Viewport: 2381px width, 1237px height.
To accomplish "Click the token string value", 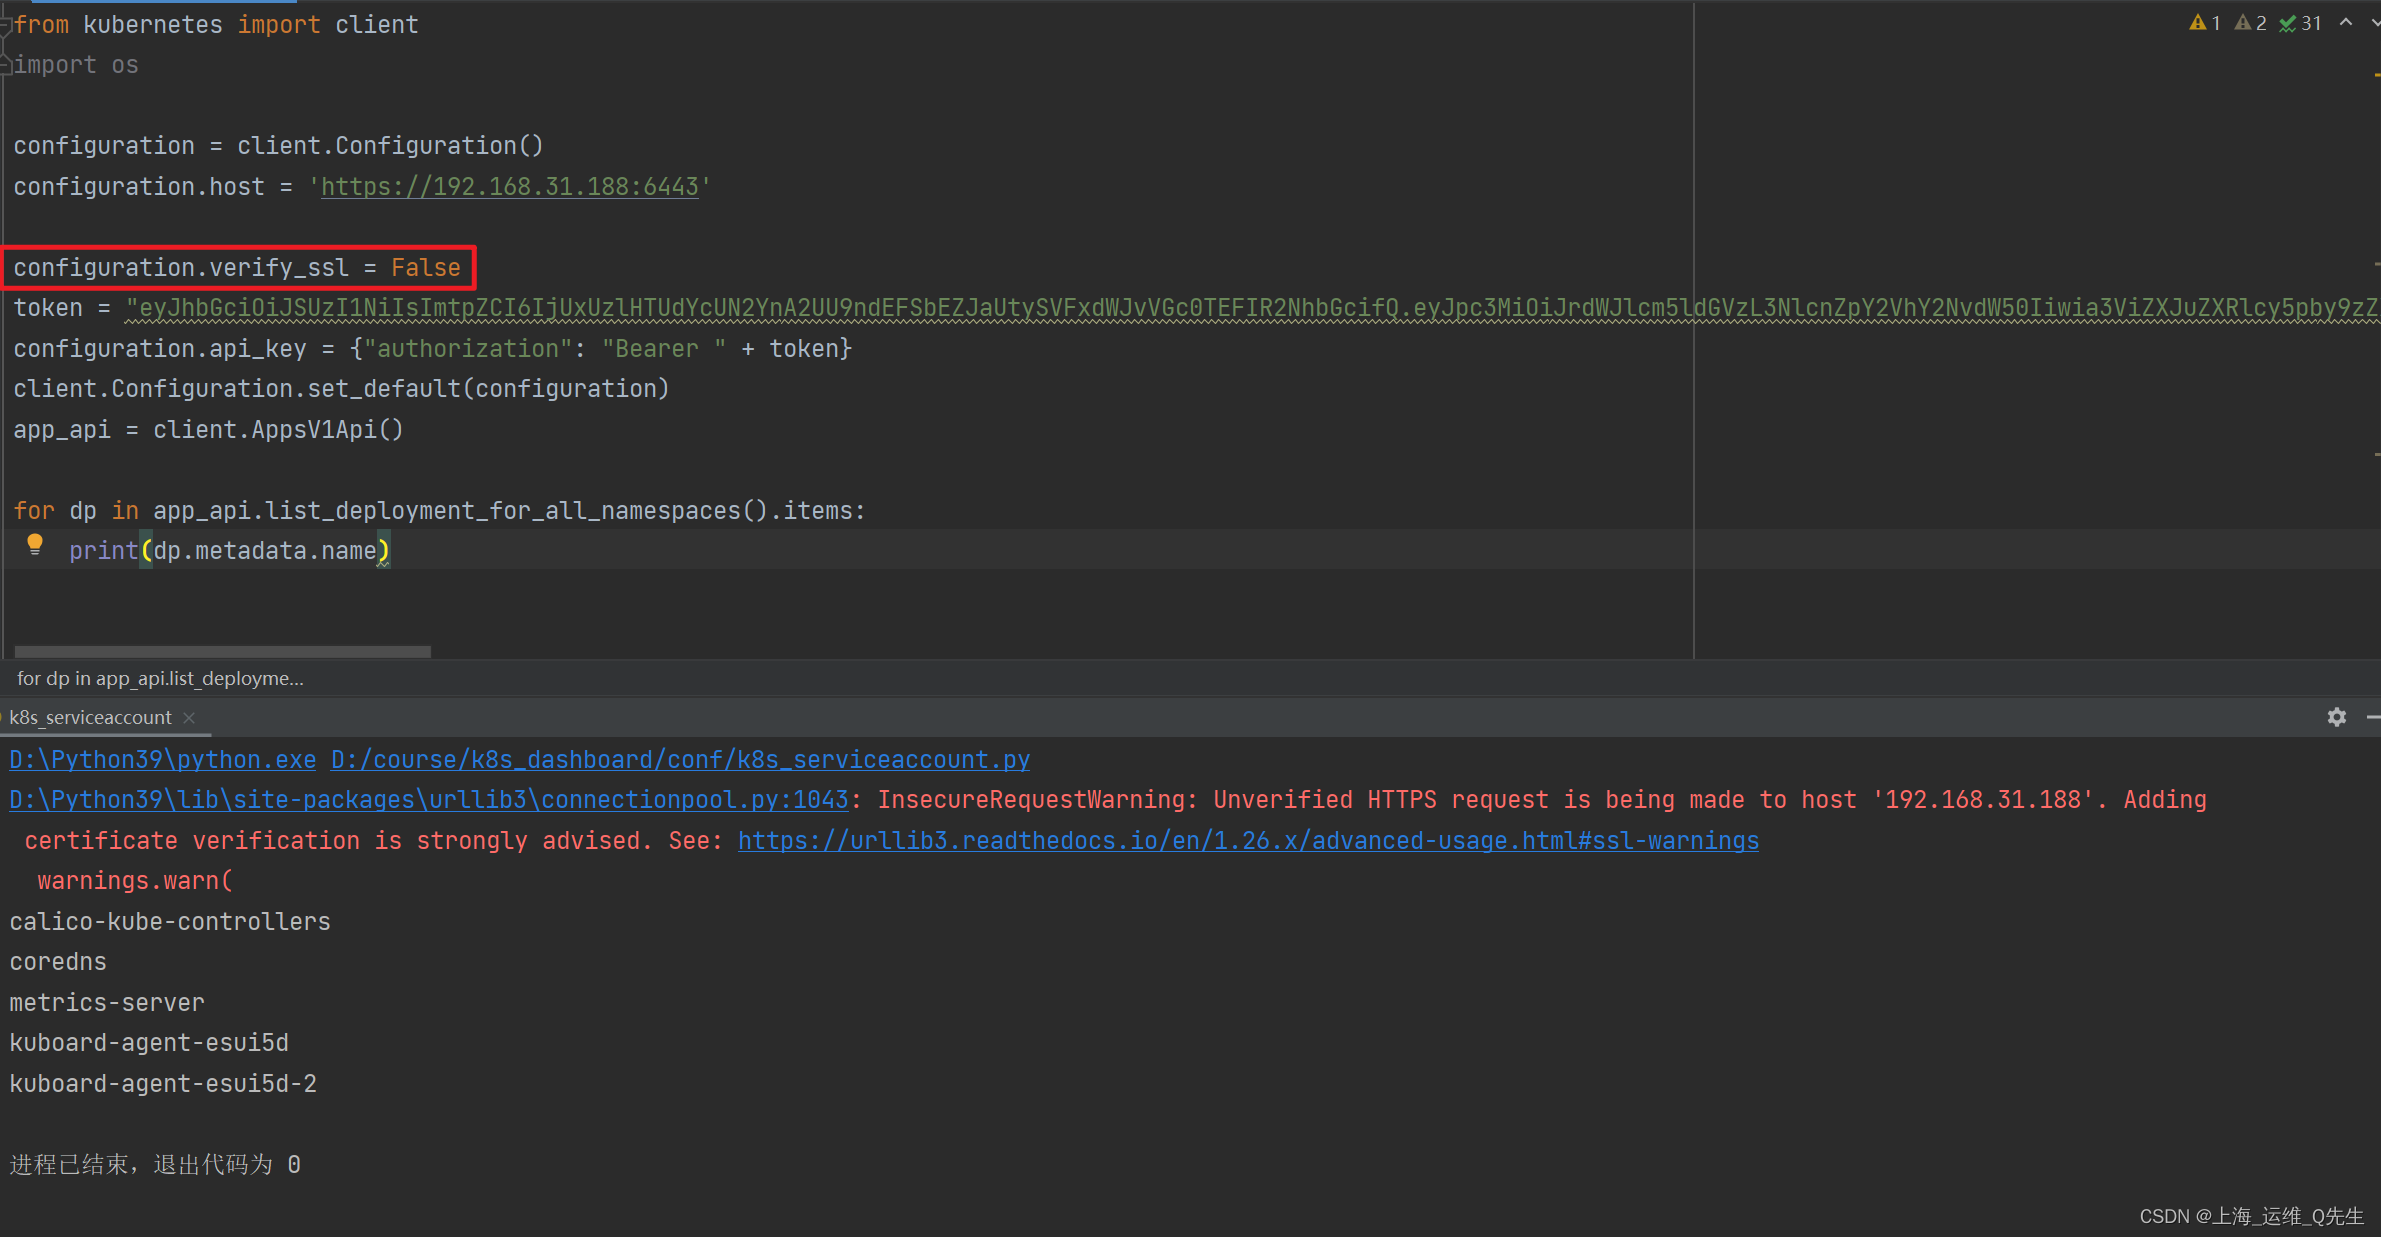I will [1251, 308].
